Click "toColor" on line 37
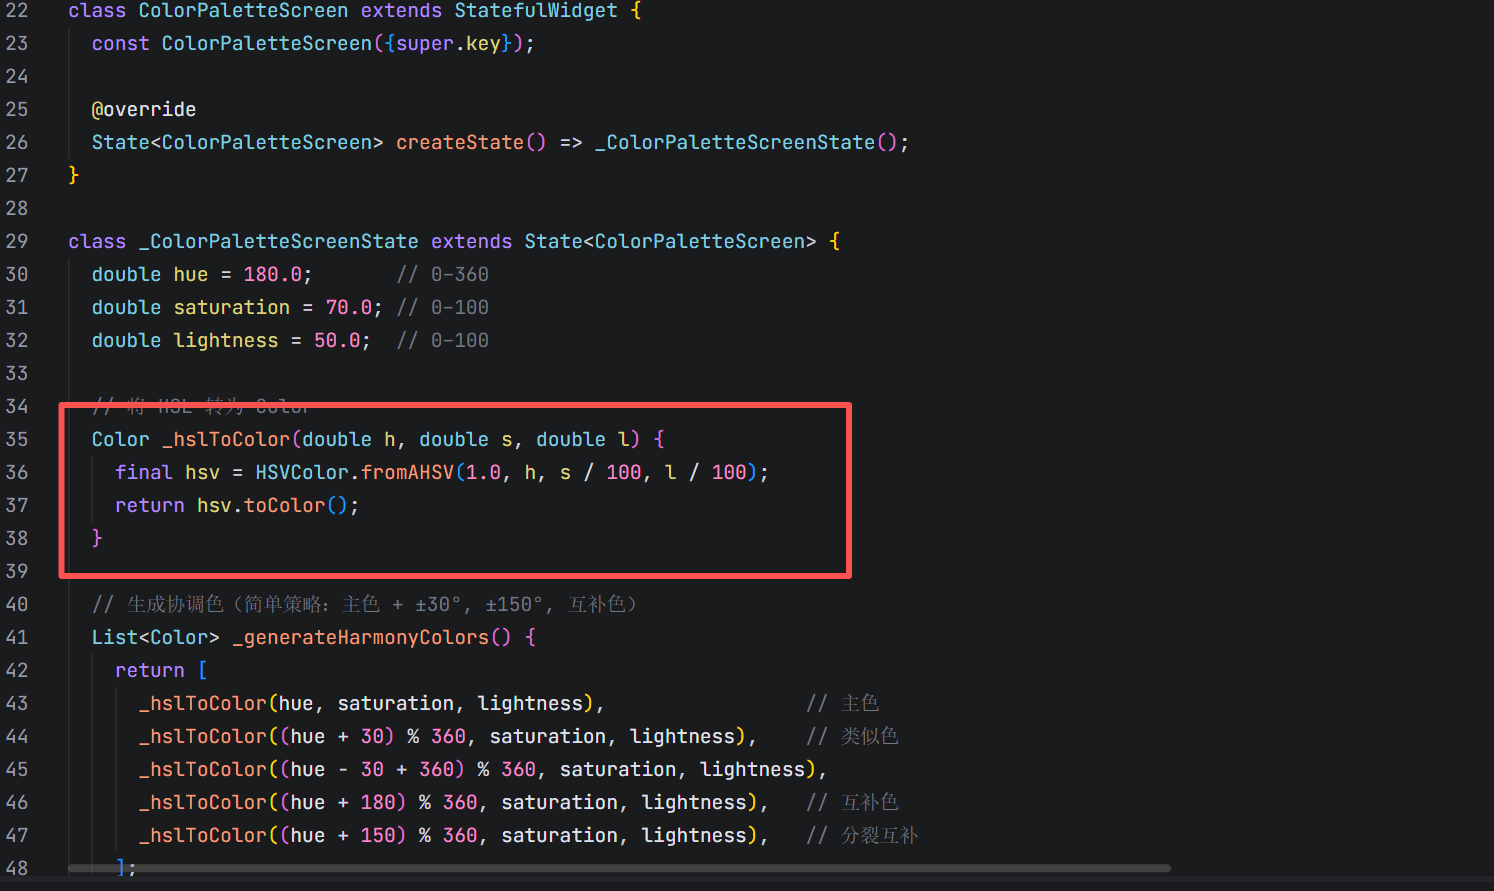Screen dimensions: 1494x891 pos(285,505)
